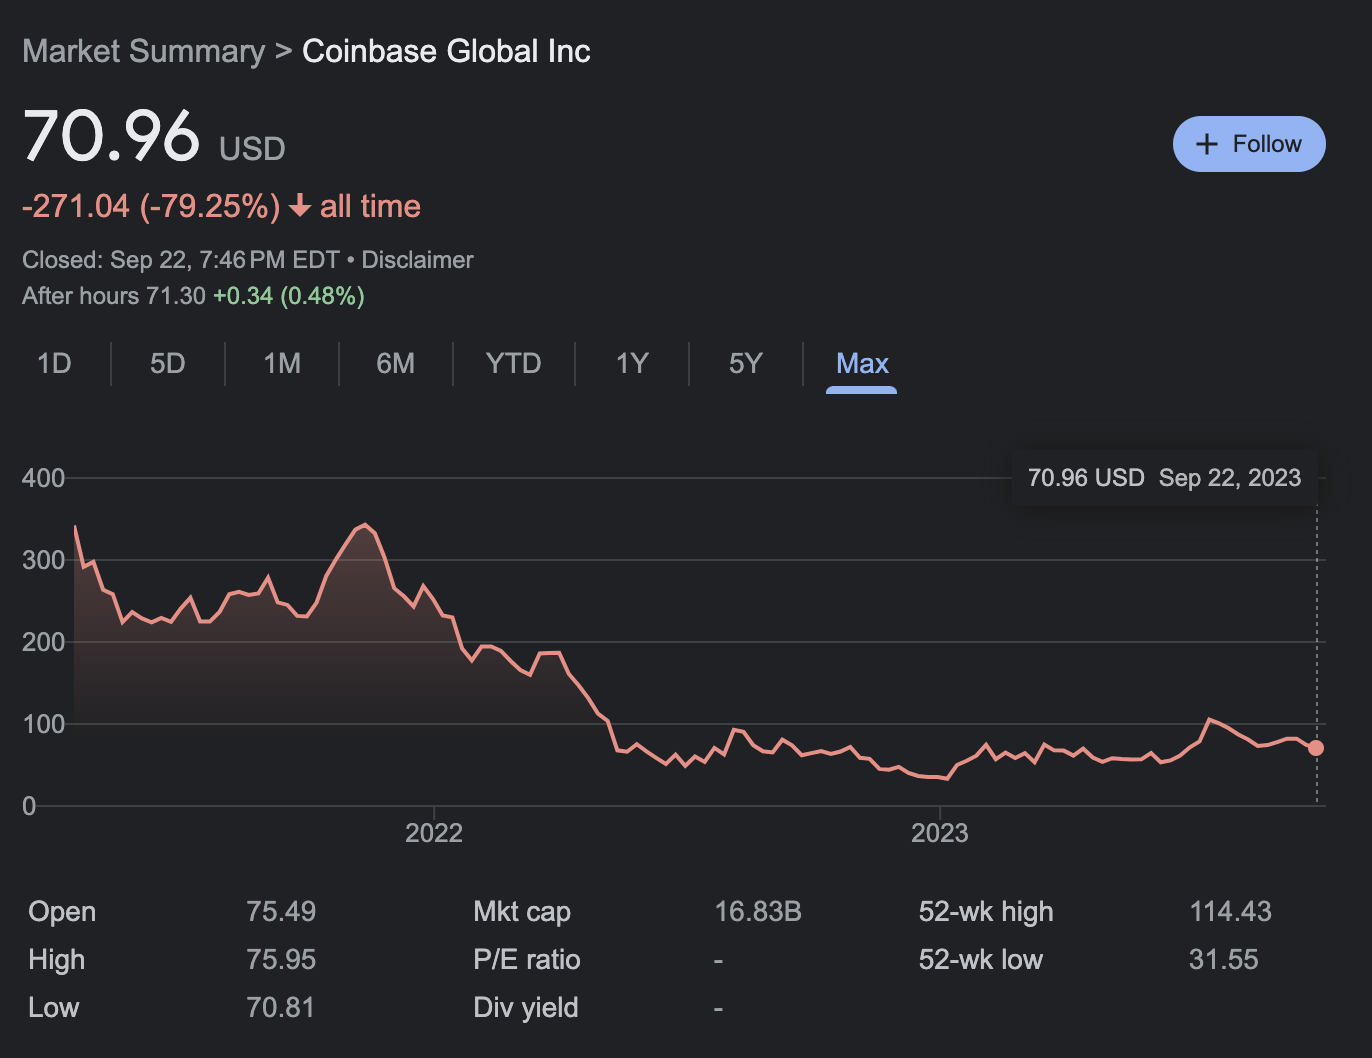The width and height of the screenshot is (1372, 1058).
Task: Switch to the 1D chart range
Action: pos(54,363)
